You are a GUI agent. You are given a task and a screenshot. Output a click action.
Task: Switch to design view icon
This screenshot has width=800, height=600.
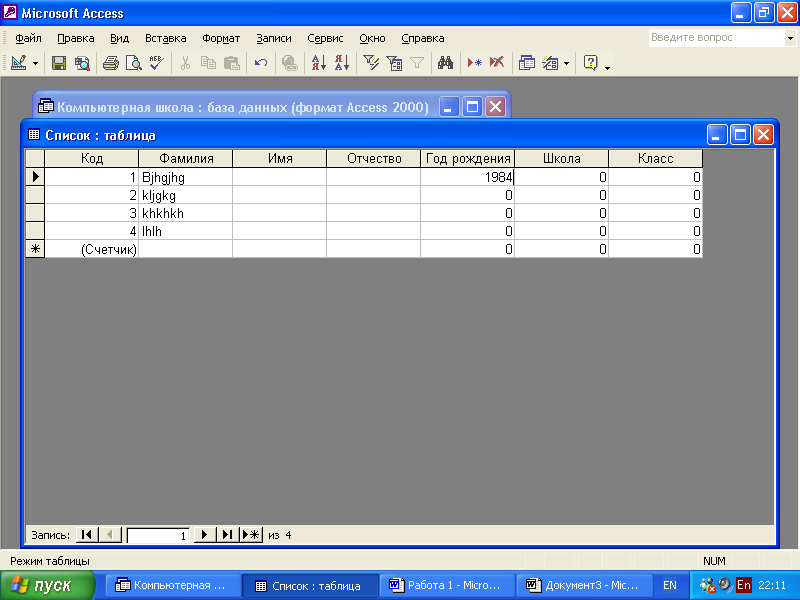(x=18, y=63)
